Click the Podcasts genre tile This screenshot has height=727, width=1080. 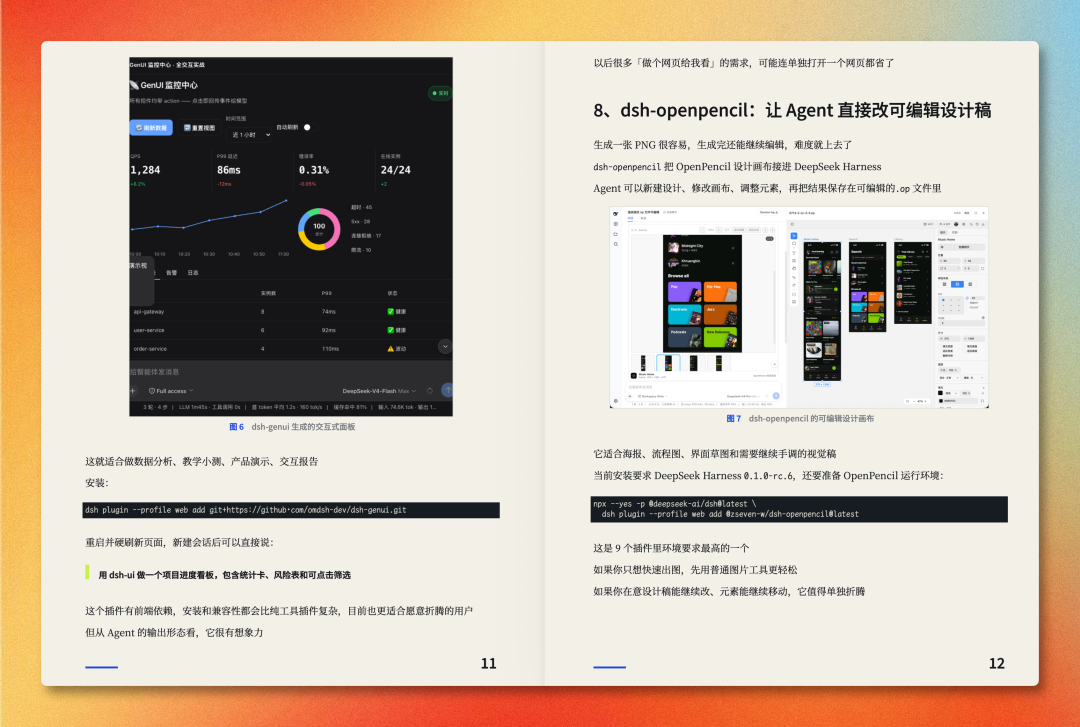685,337
